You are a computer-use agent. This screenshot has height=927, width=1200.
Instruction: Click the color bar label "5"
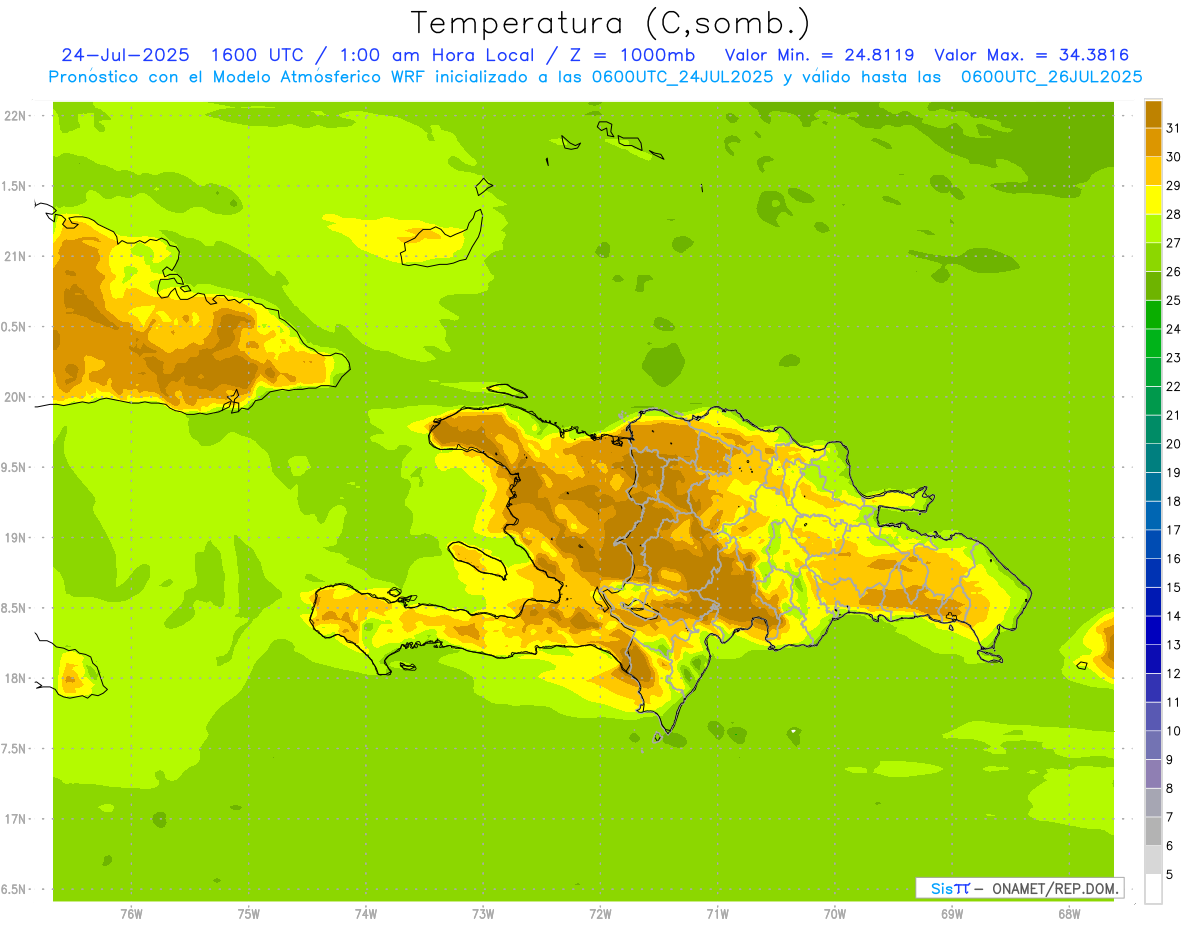(1170, 875)
